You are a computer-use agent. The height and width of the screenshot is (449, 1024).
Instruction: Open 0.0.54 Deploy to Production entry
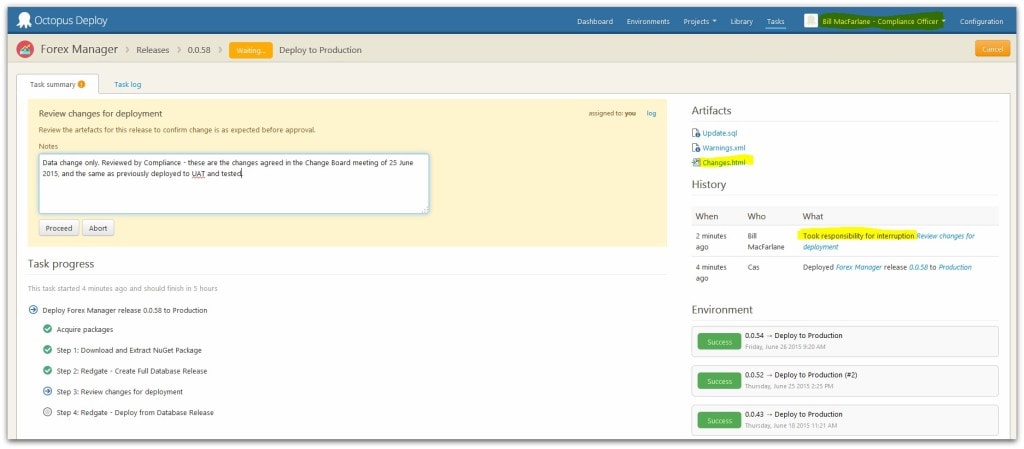(793, 335)
